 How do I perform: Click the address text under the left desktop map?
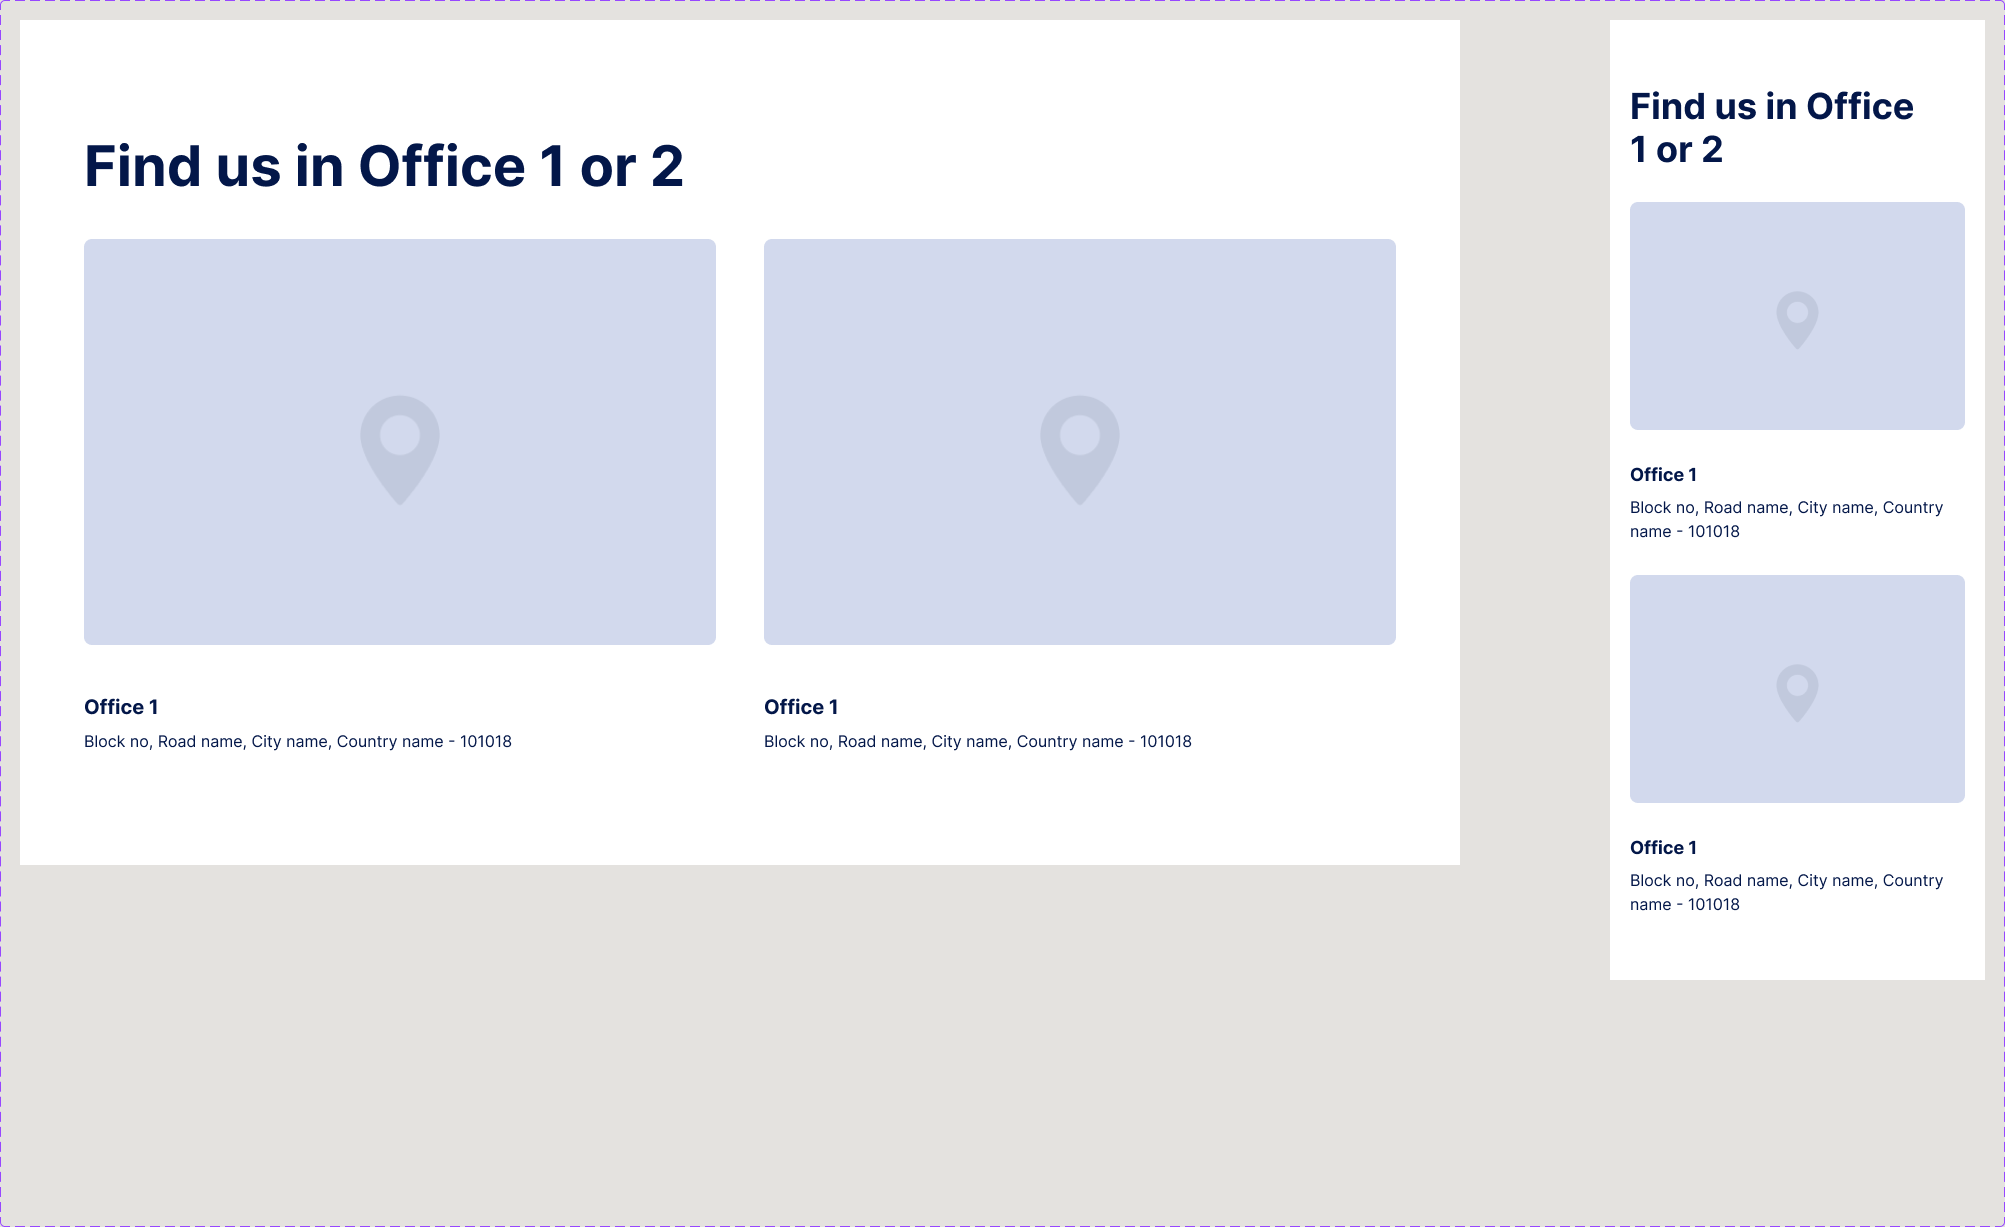point(298,741)
